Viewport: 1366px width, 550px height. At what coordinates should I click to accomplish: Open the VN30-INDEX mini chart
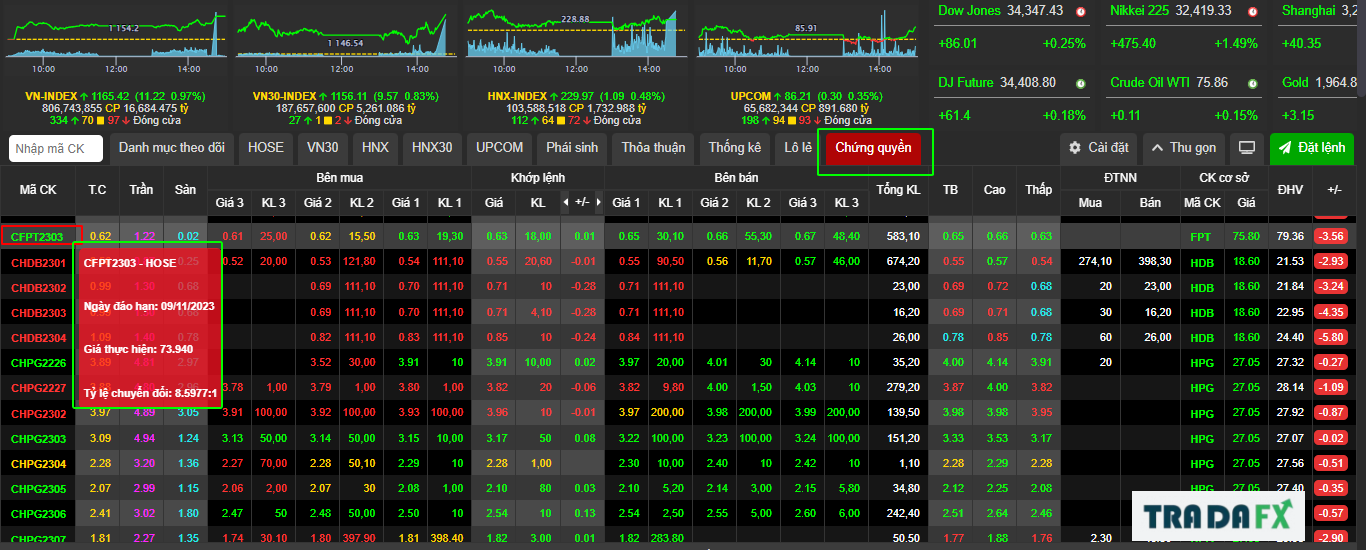(x=344, y=38)
